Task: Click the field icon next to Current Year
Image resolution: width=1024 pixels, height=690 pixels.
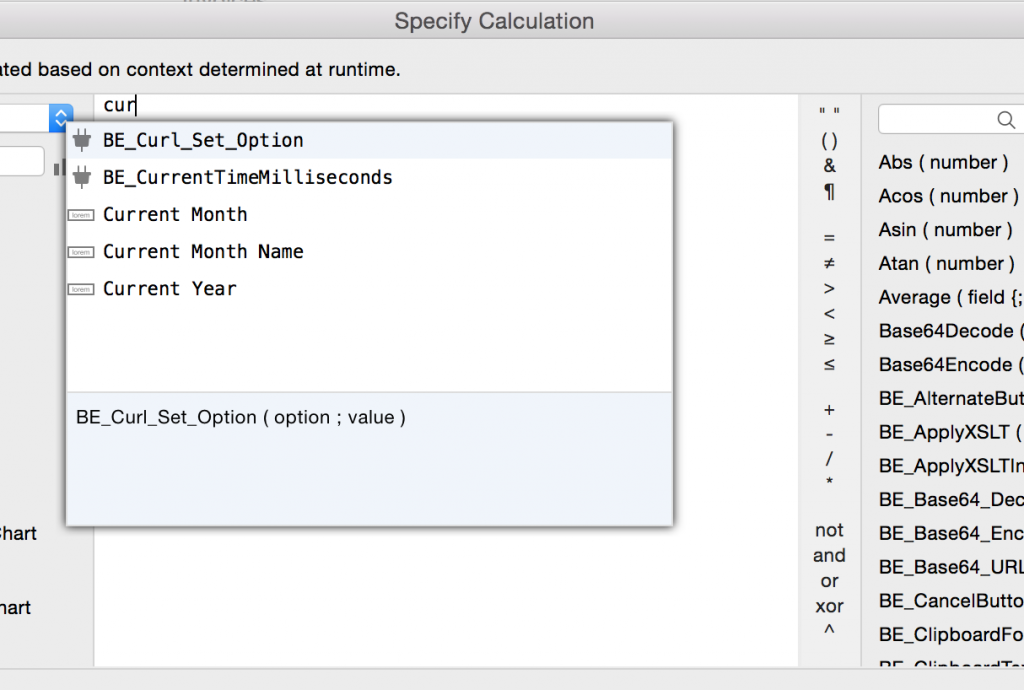Action: tap(81, 289)
